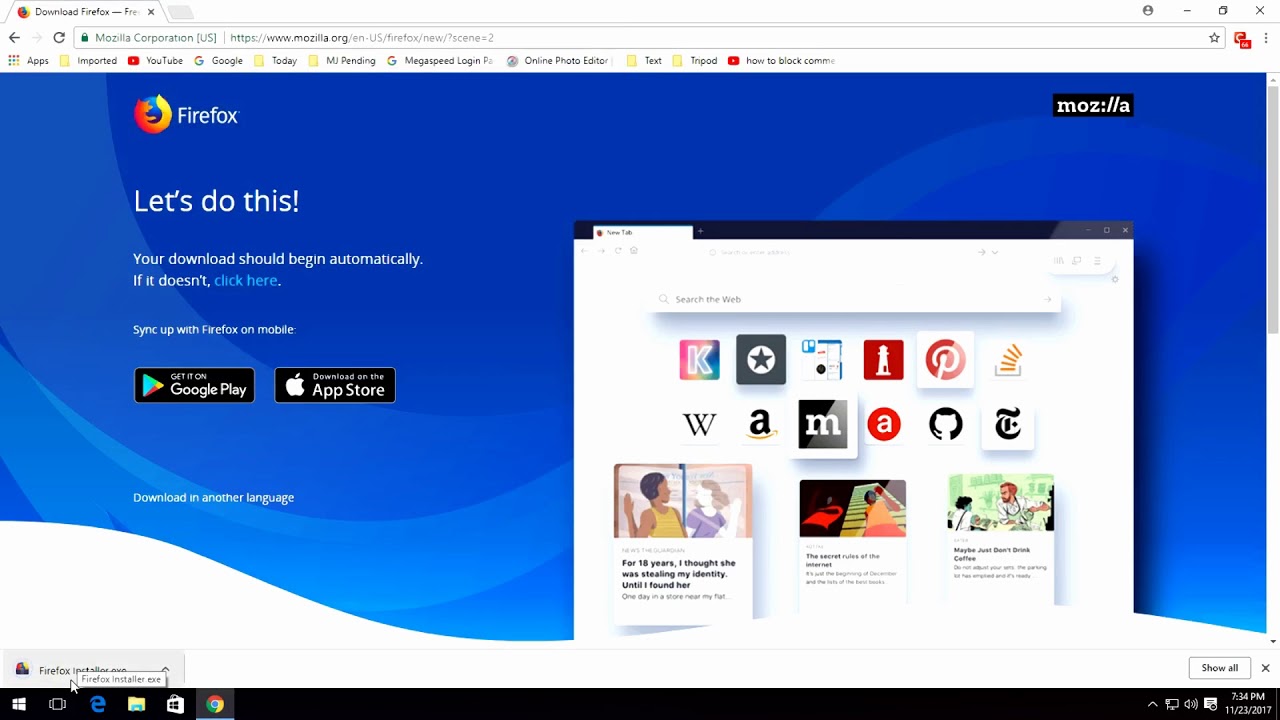Open the MJ Pending bookmarks folder
The image size is (1280, 720).
coord(342,61)
